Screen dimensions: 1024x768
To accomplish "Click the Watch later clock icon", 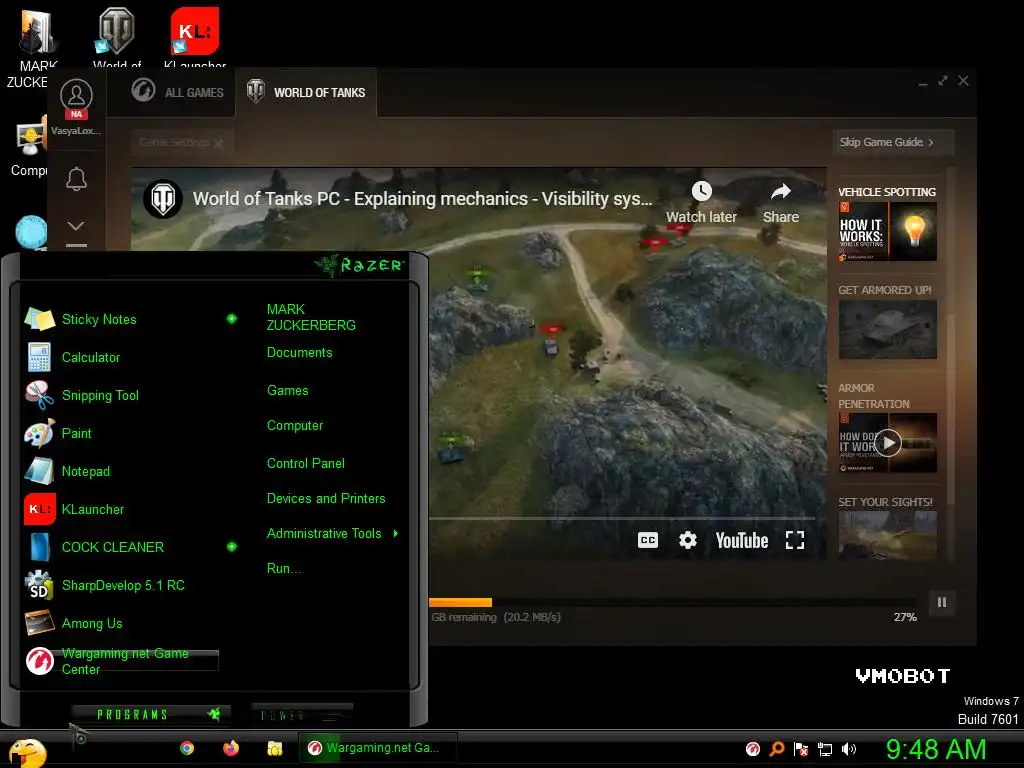I will pyautogui.click(x=701, y=191).
